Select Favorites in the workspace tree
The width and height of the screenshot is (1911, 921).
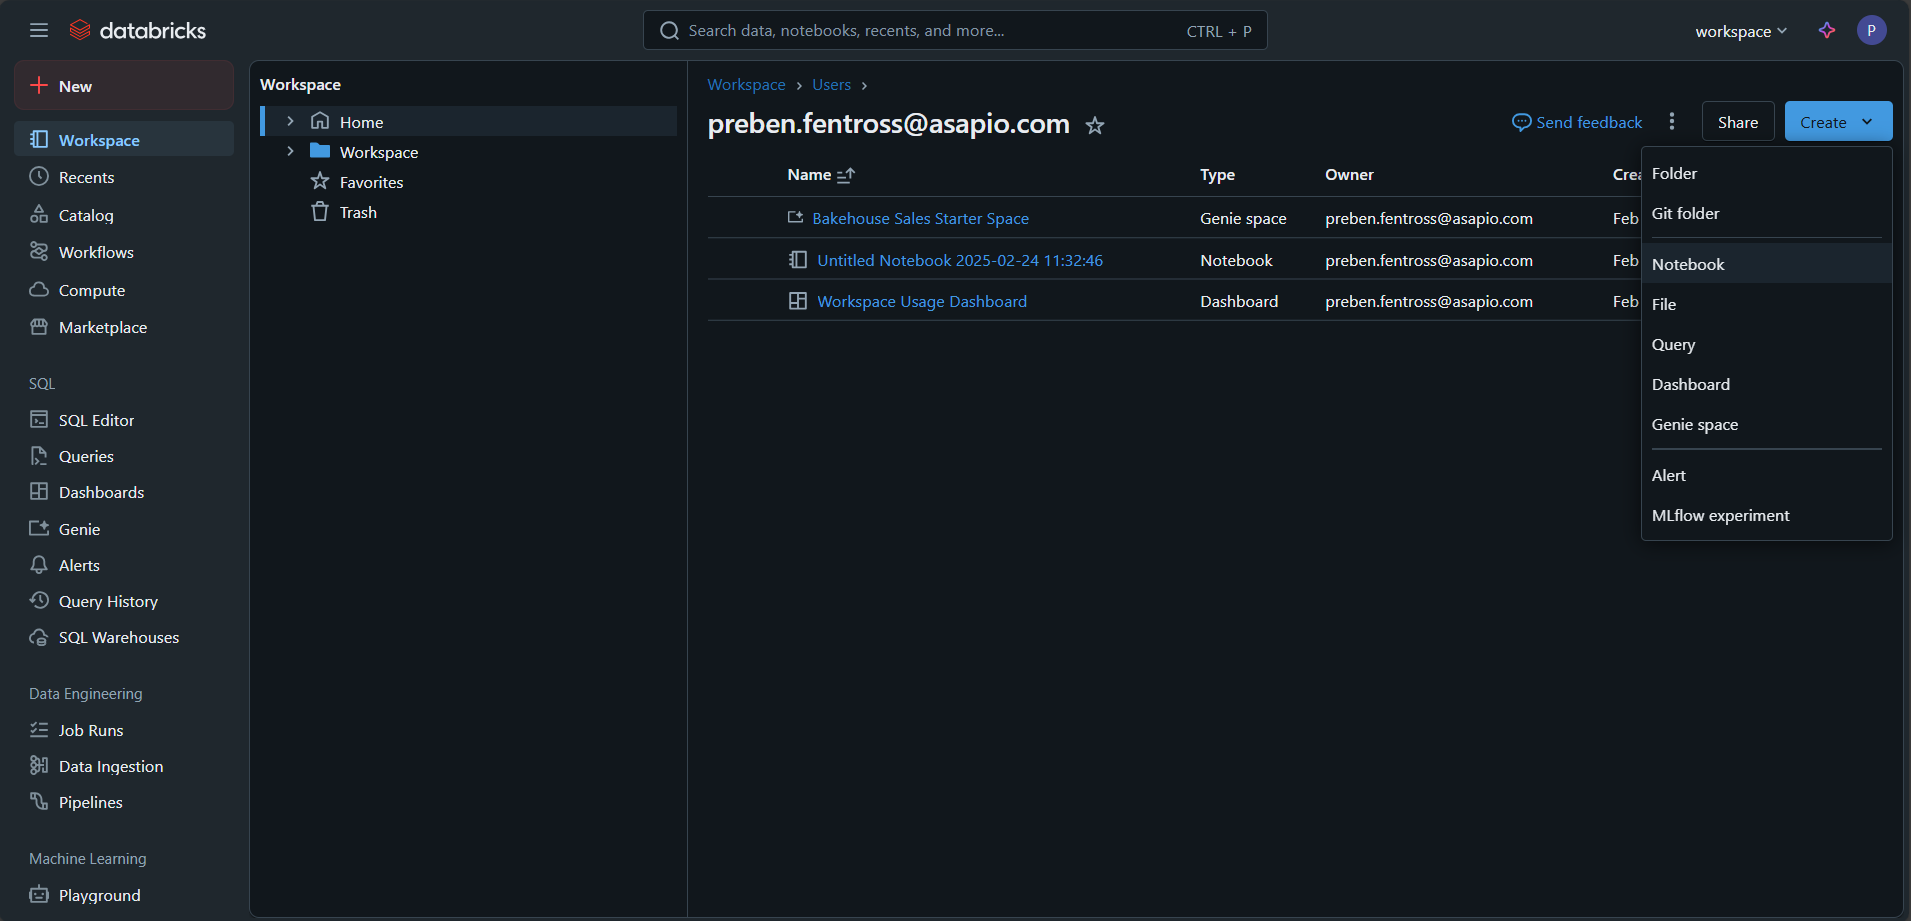371,182
